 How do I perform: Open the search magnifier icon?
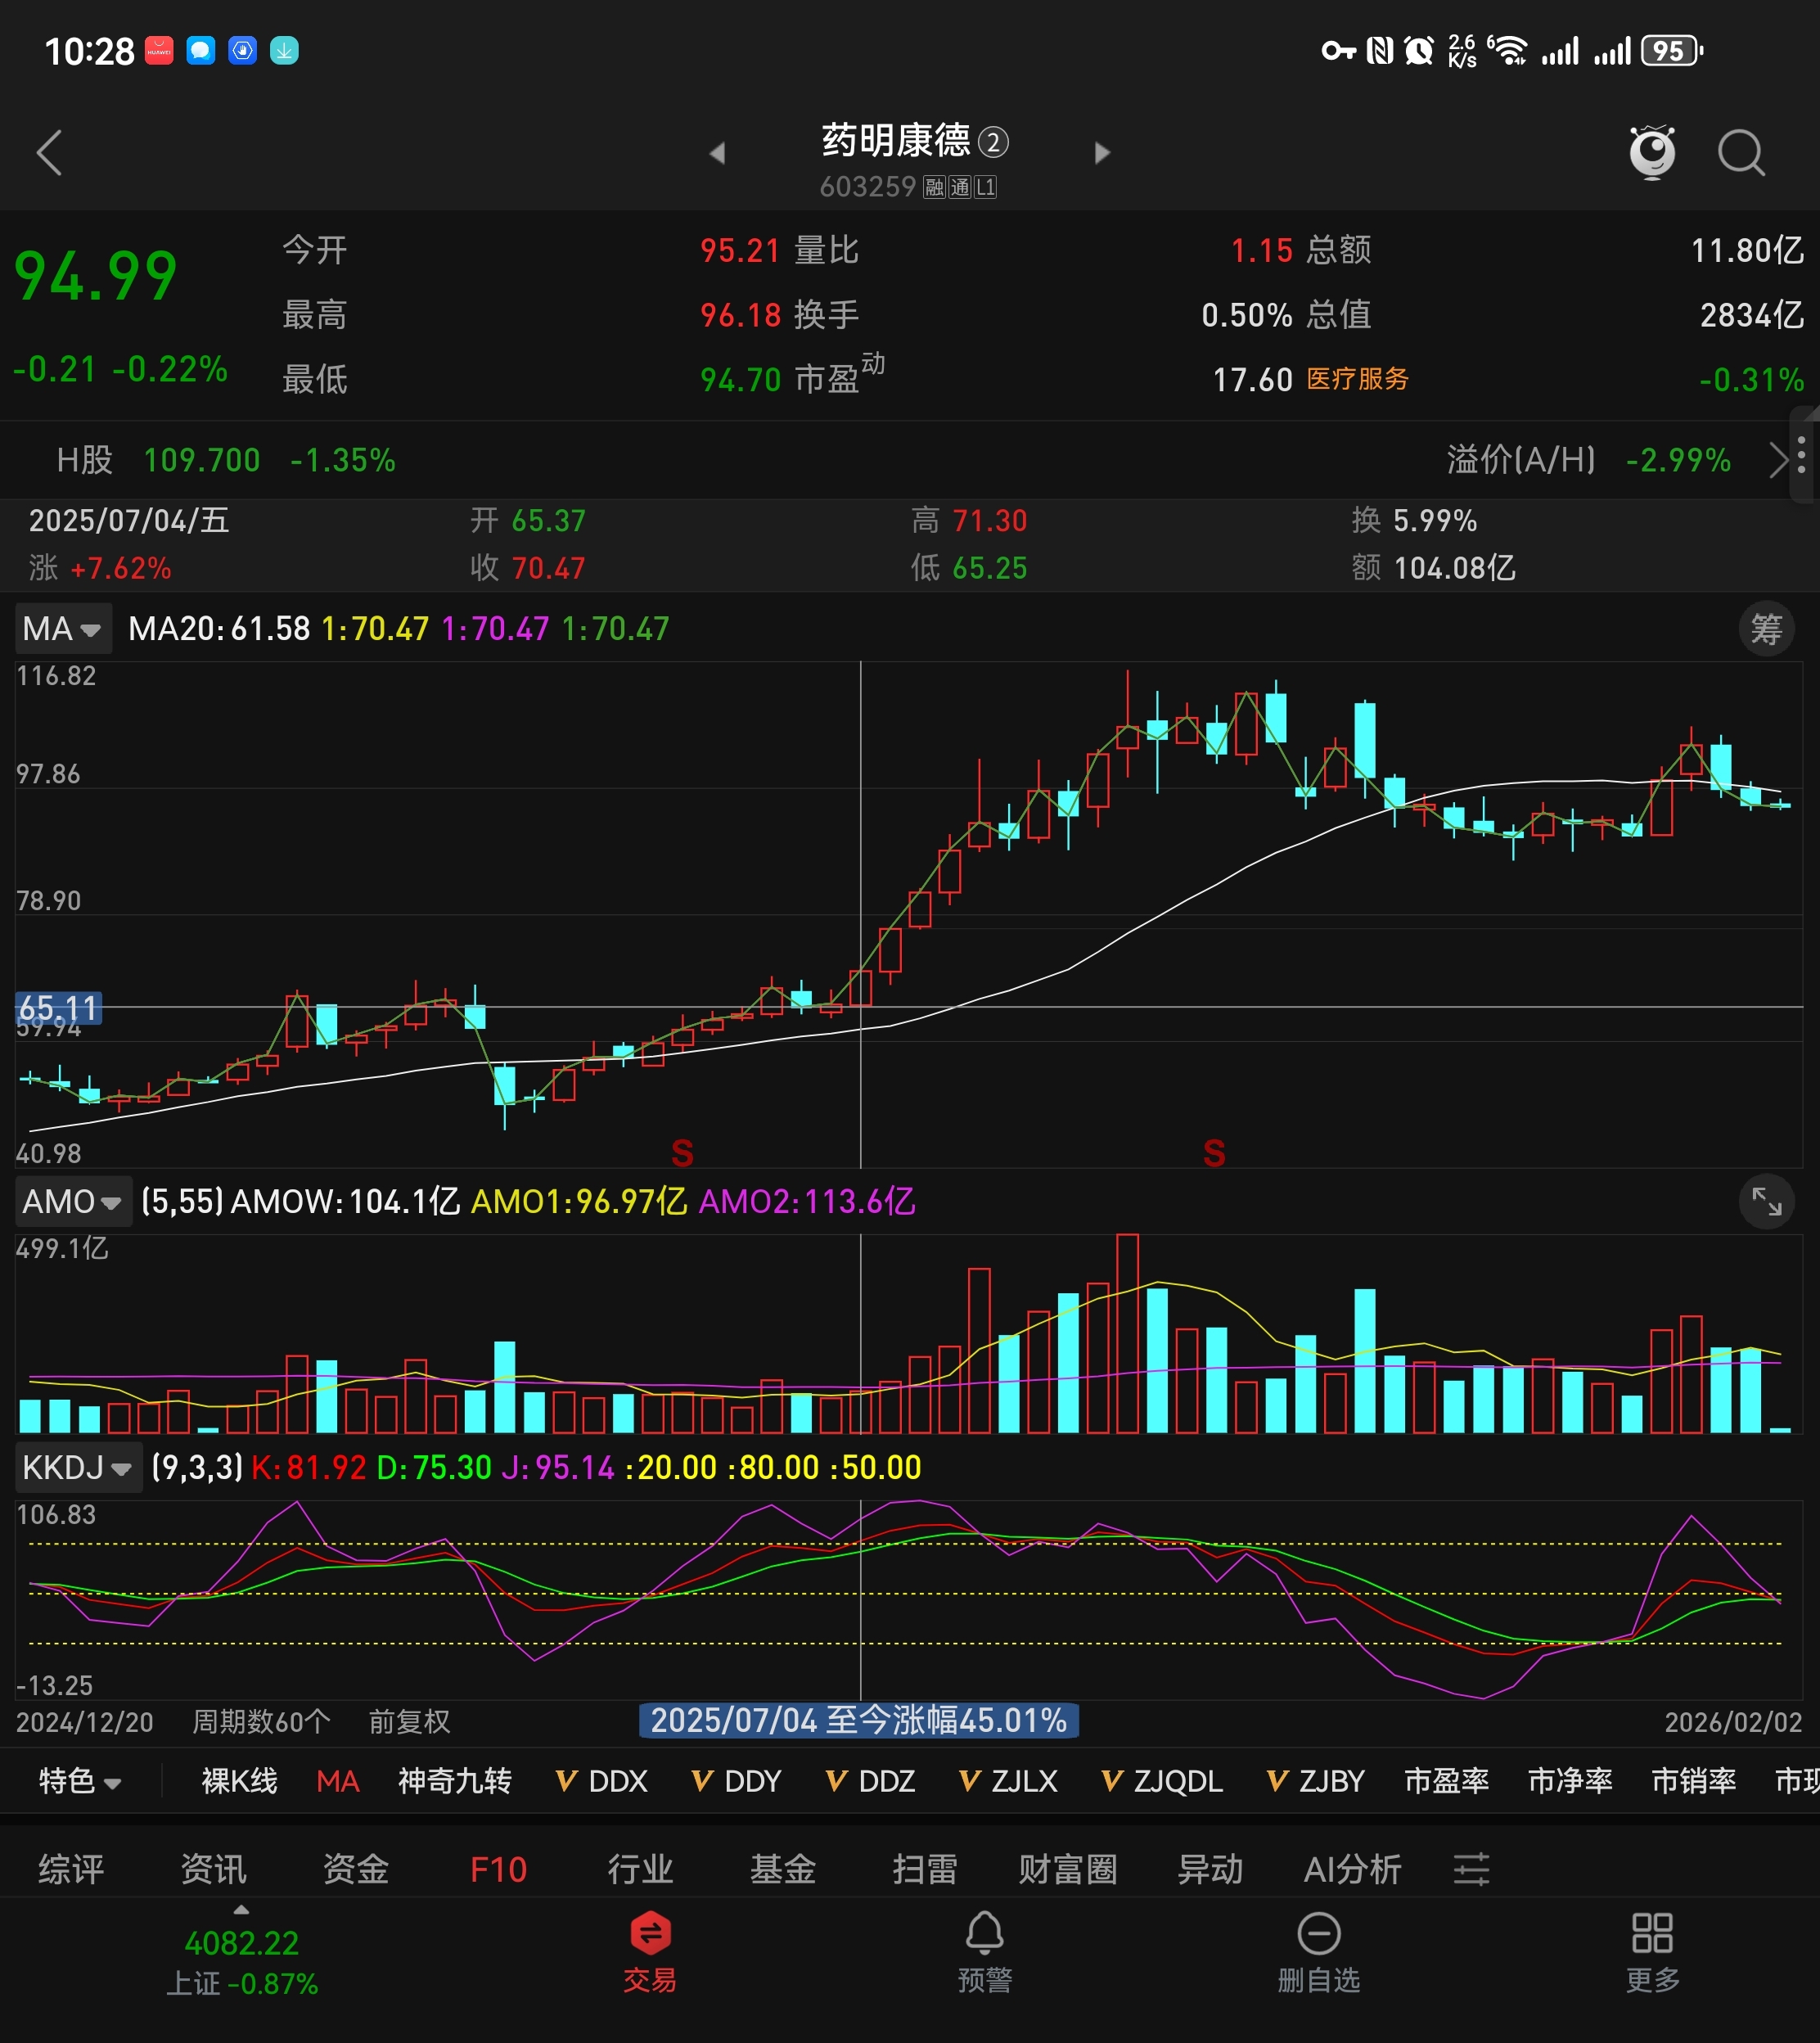(1741, 153)
